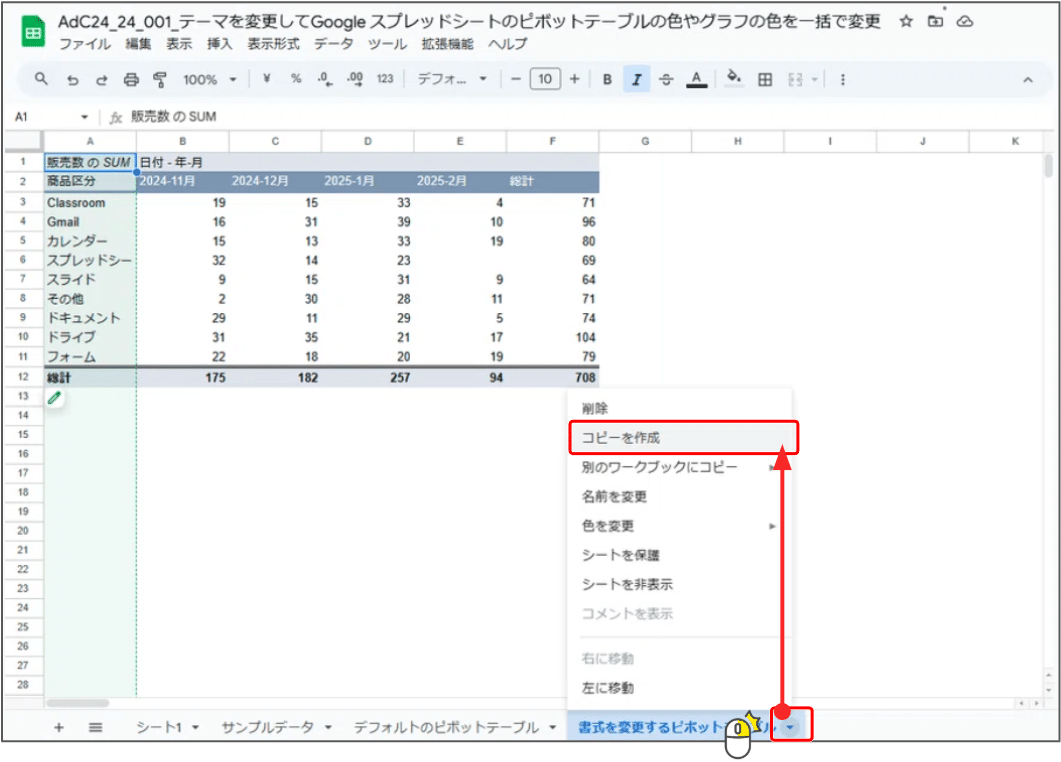Open more number formats 123

coord(385,79)
